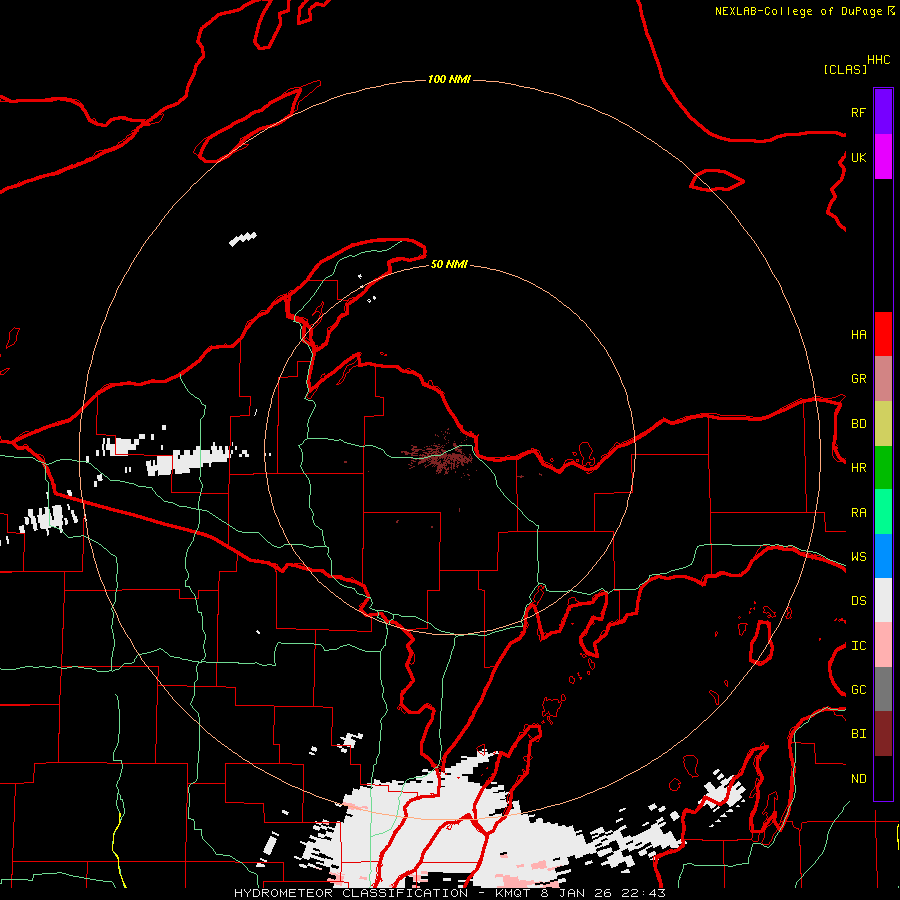Screen dimensions: 900x900
Task: Select the WS blue legend swatch
Action: (883, 556)
